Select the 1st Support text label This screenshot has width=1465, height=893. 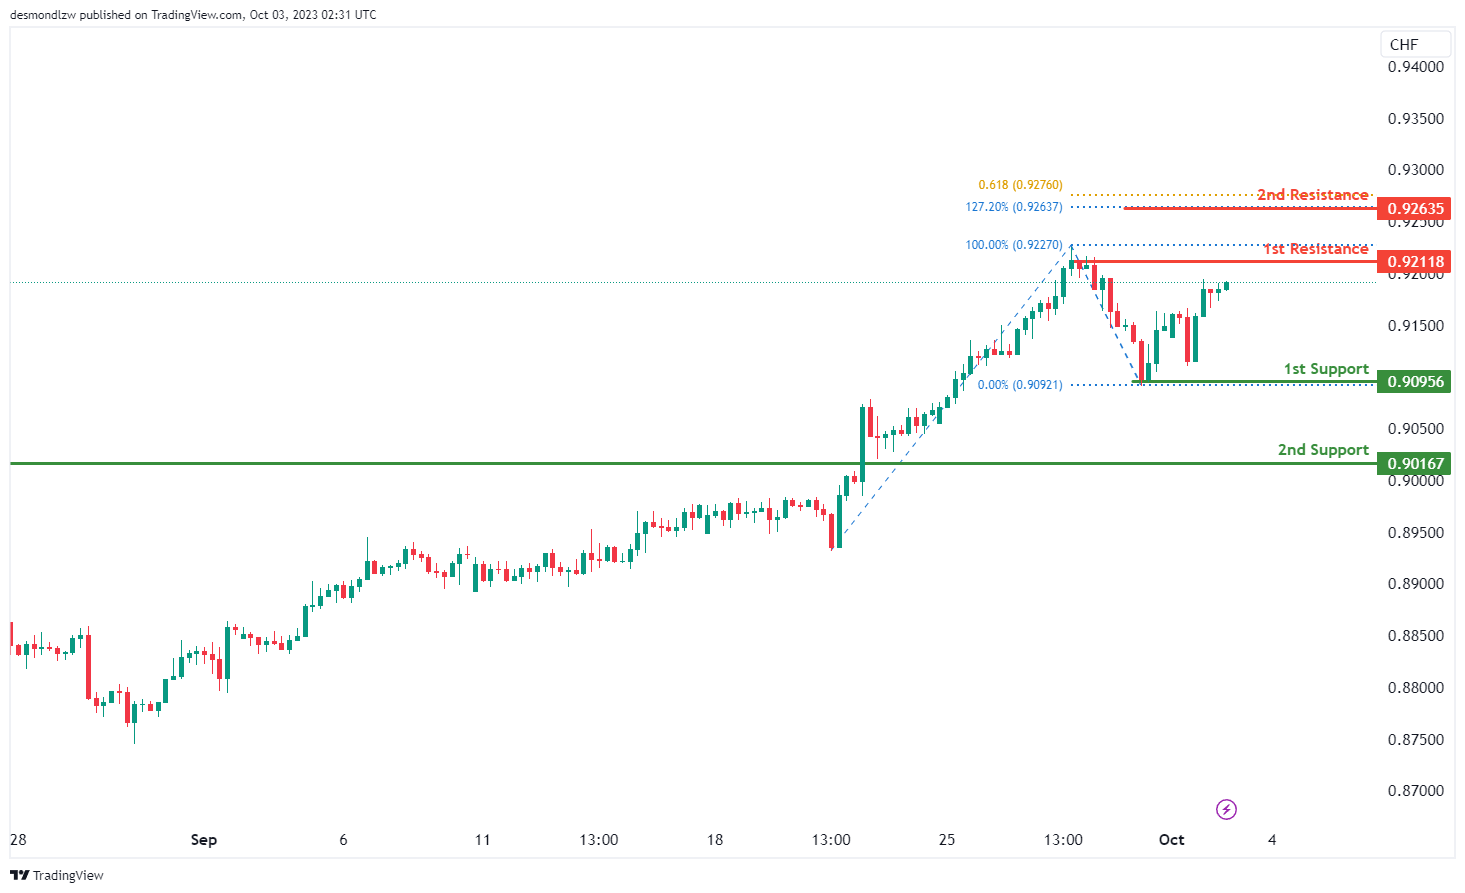coord(1326,369)
